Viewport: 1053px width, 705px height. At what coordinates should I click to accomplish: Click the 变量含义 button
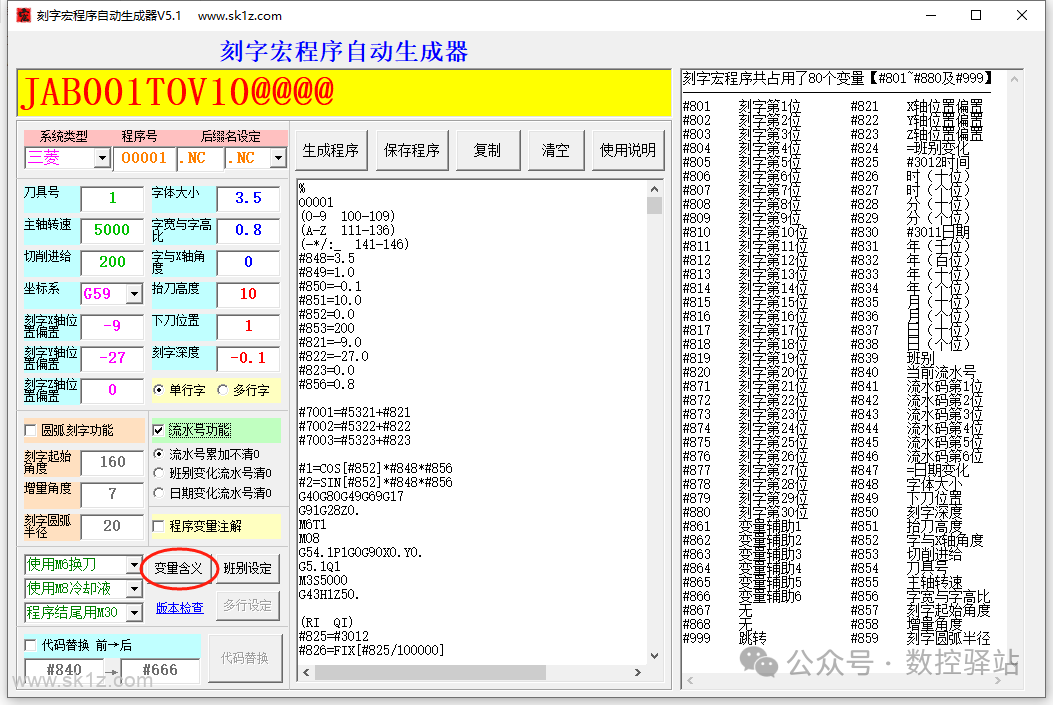tap(179, 569)
